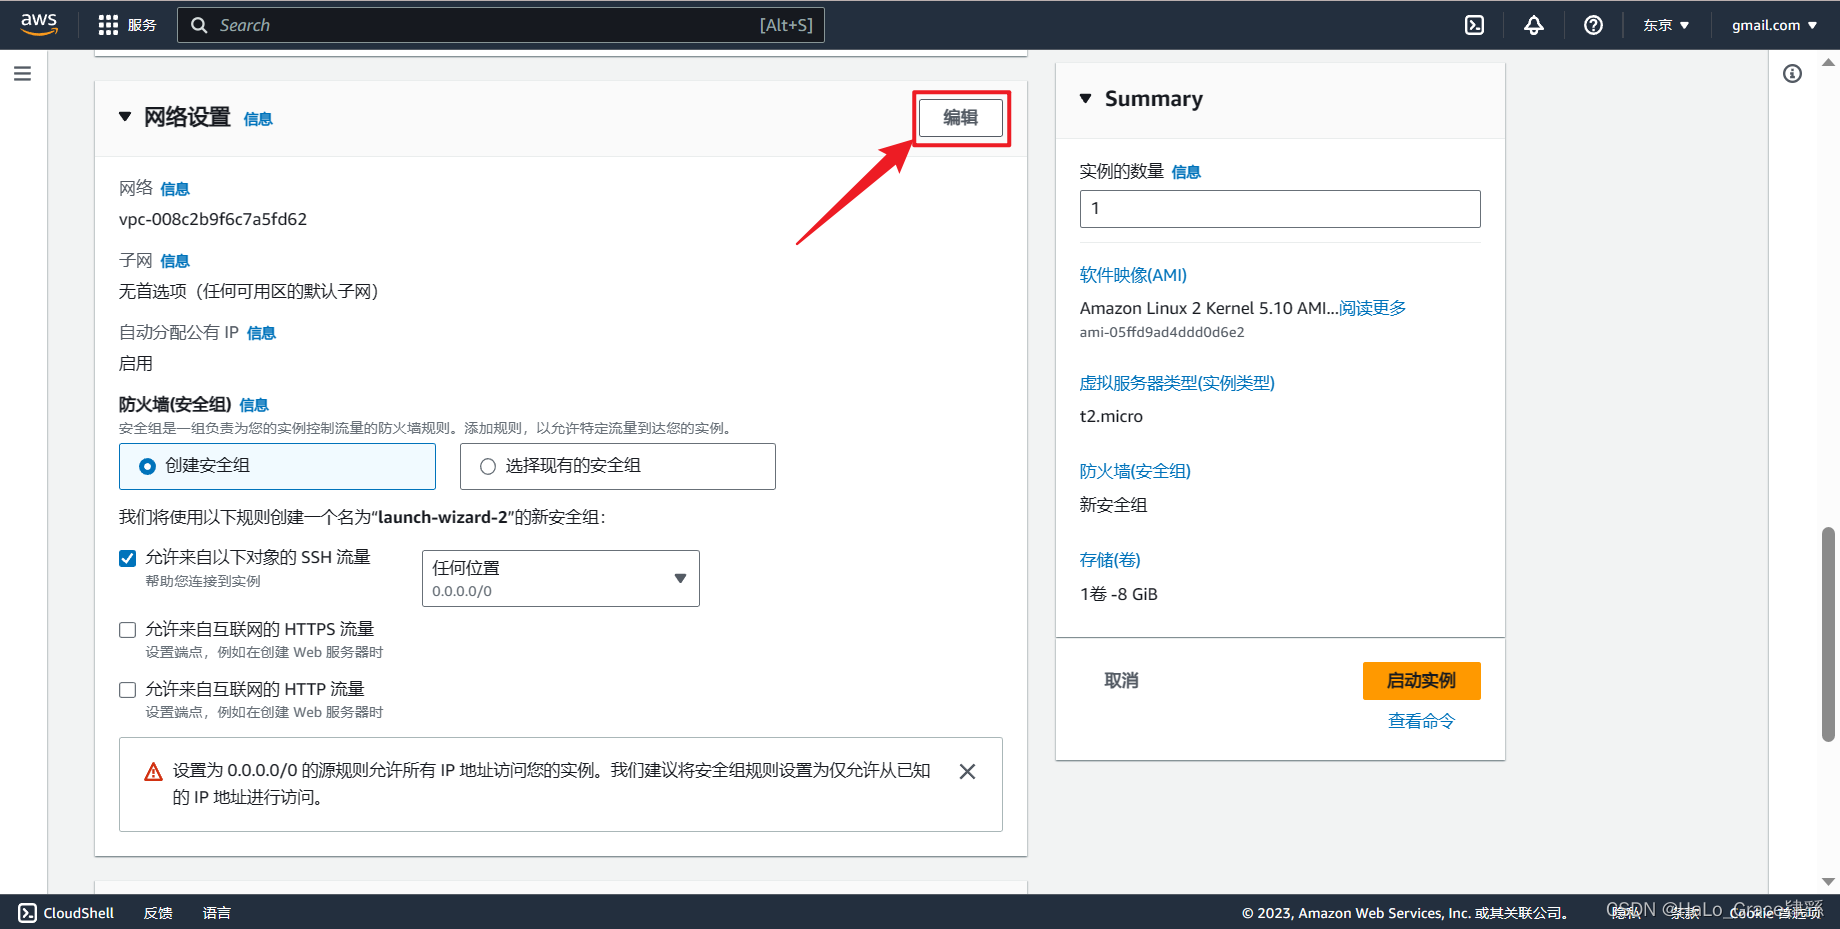Open the 软件映像(AMI) link
The image size is (1840, 929).
coord(1133,275)
